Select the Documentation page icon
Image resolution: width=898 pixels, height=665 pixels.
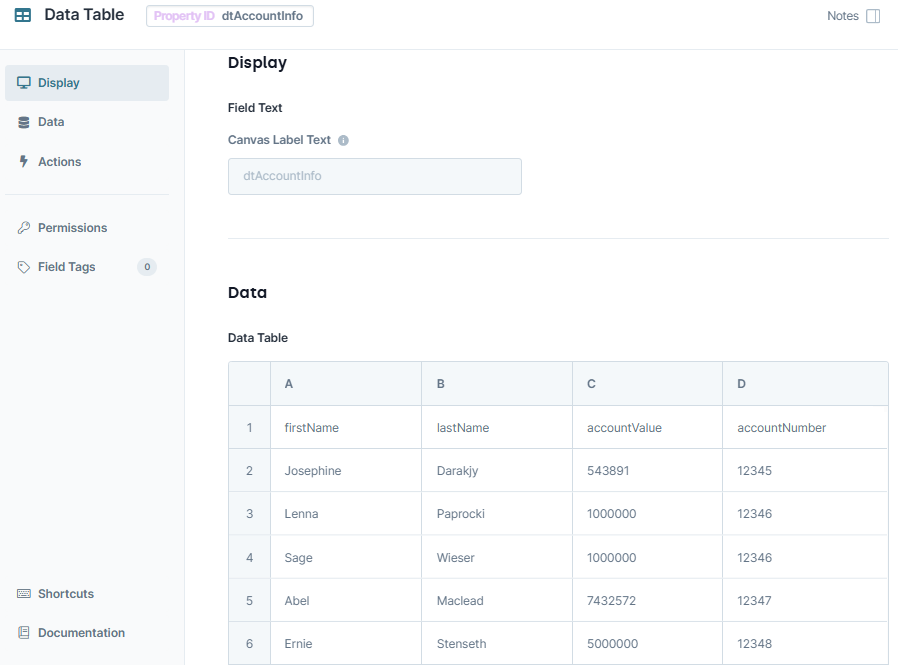[x=23, y=632]
